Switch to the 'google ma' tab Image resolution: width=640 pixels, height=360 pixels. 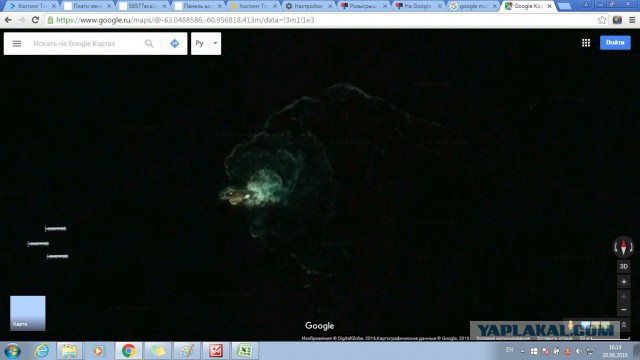pos(473,6)
